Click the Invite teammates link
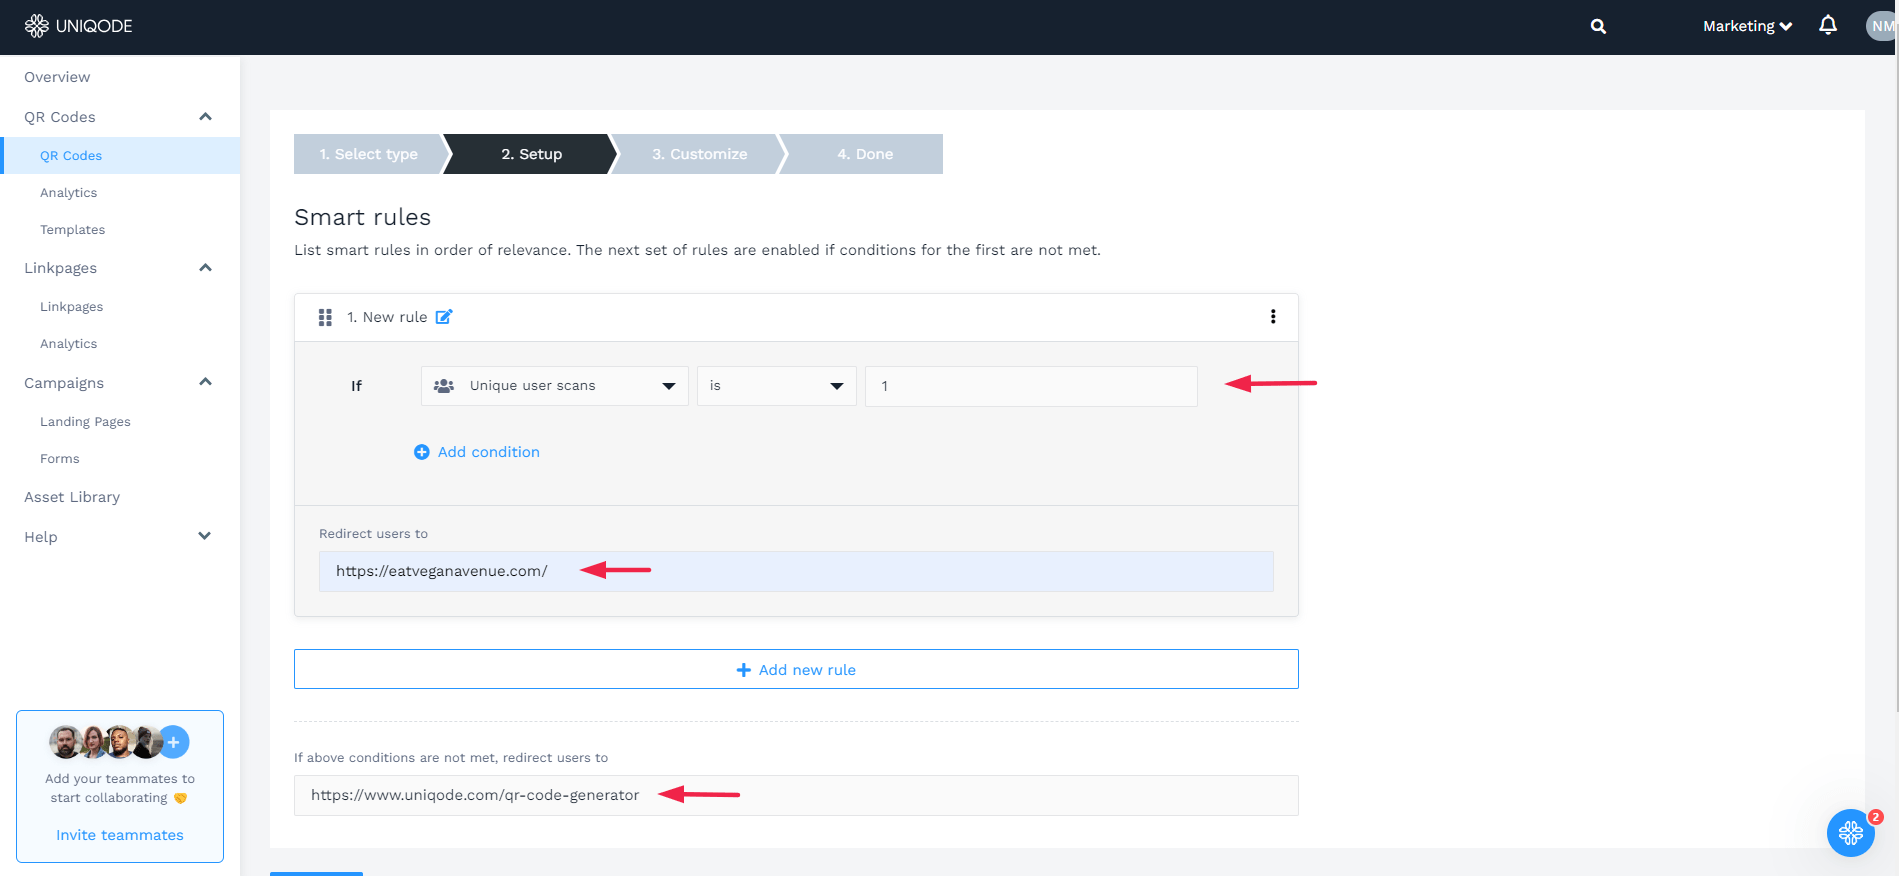The image size is (1899, 876). [x=120, y=835]
